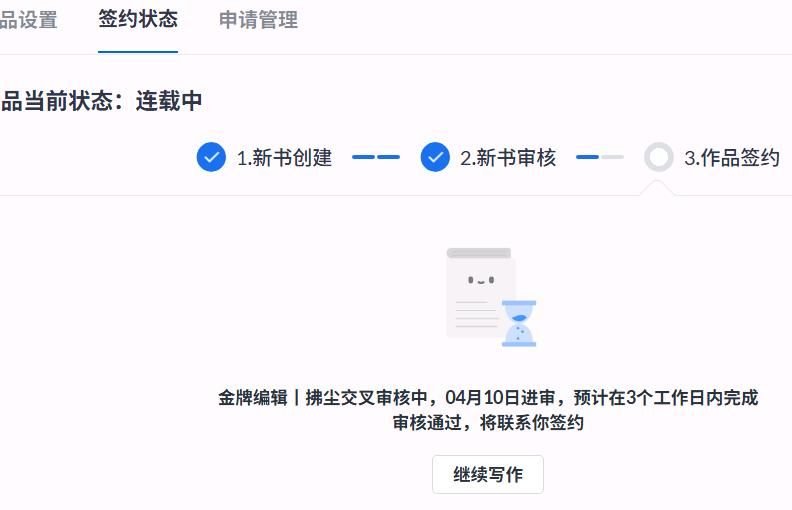Click the document hourglass waiting illustration
The height and width of the screenshot is (510, 792).
[x=491, y=297]
